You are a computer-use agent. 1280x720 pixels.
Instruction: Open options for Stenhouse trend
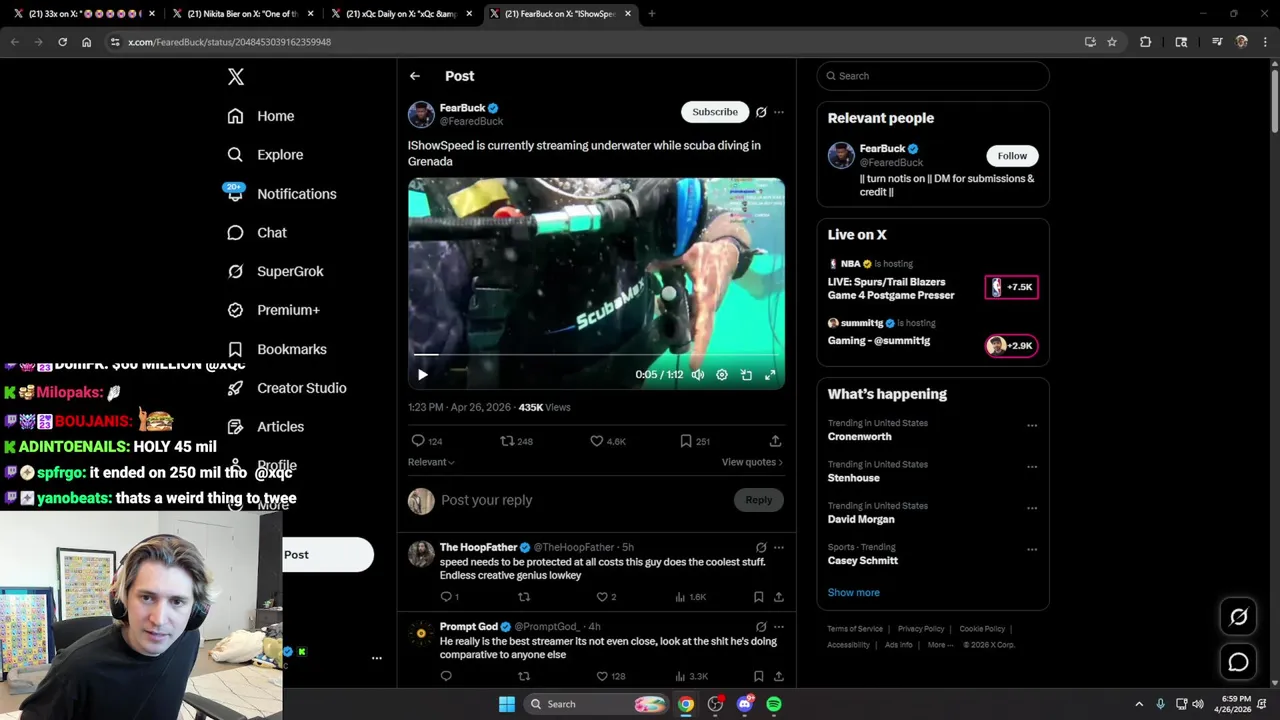pyautogui.click(x=1032, y=466)
